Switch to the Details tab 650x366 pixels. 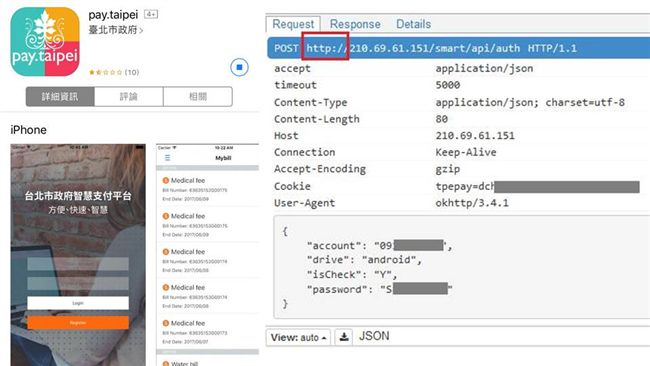point(413,24)
